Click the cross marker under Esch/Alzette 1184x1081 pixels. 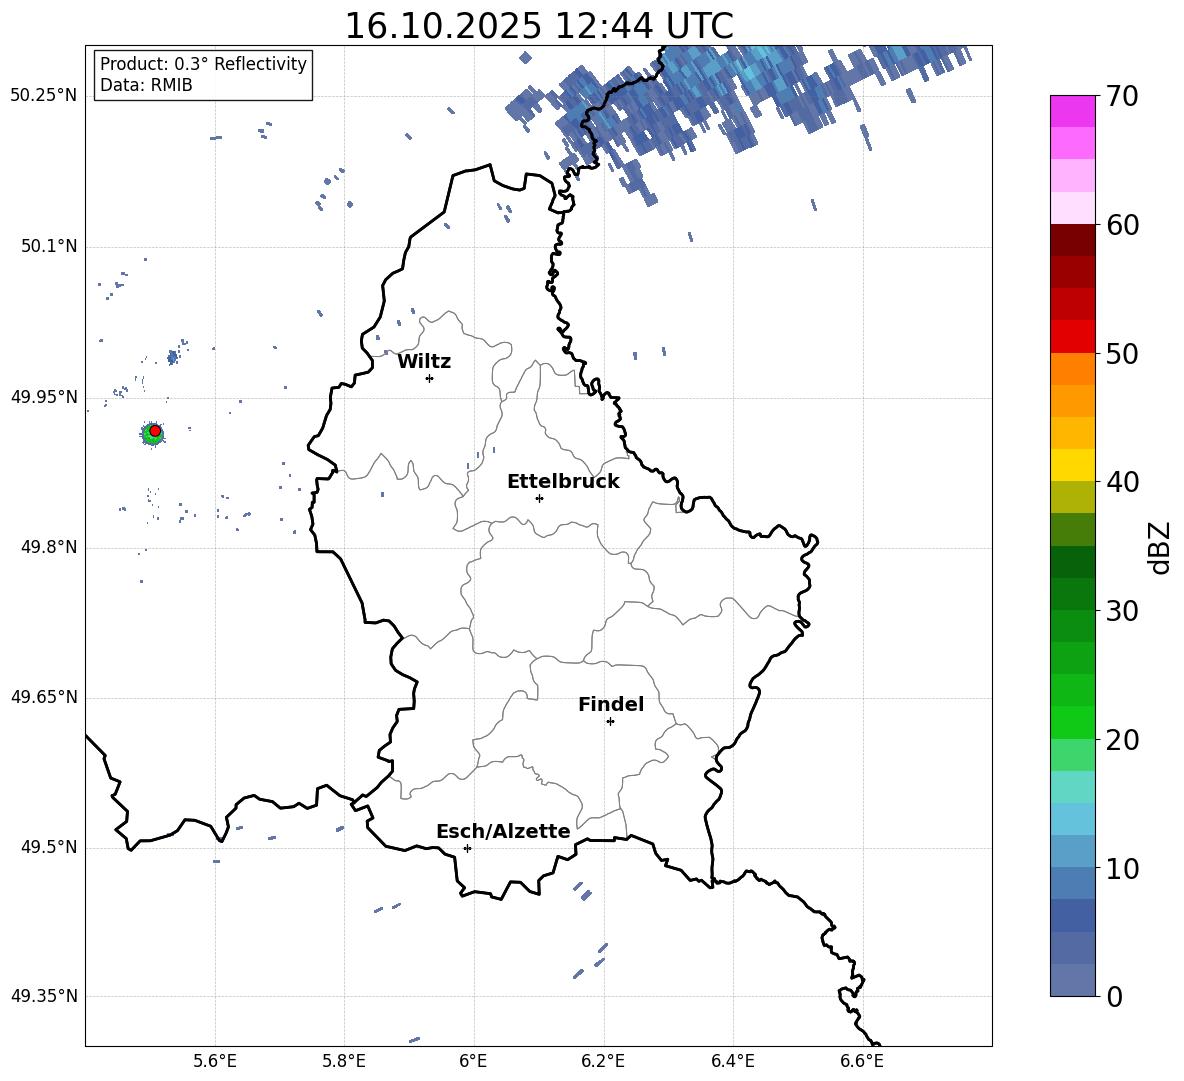click(467, 848)
